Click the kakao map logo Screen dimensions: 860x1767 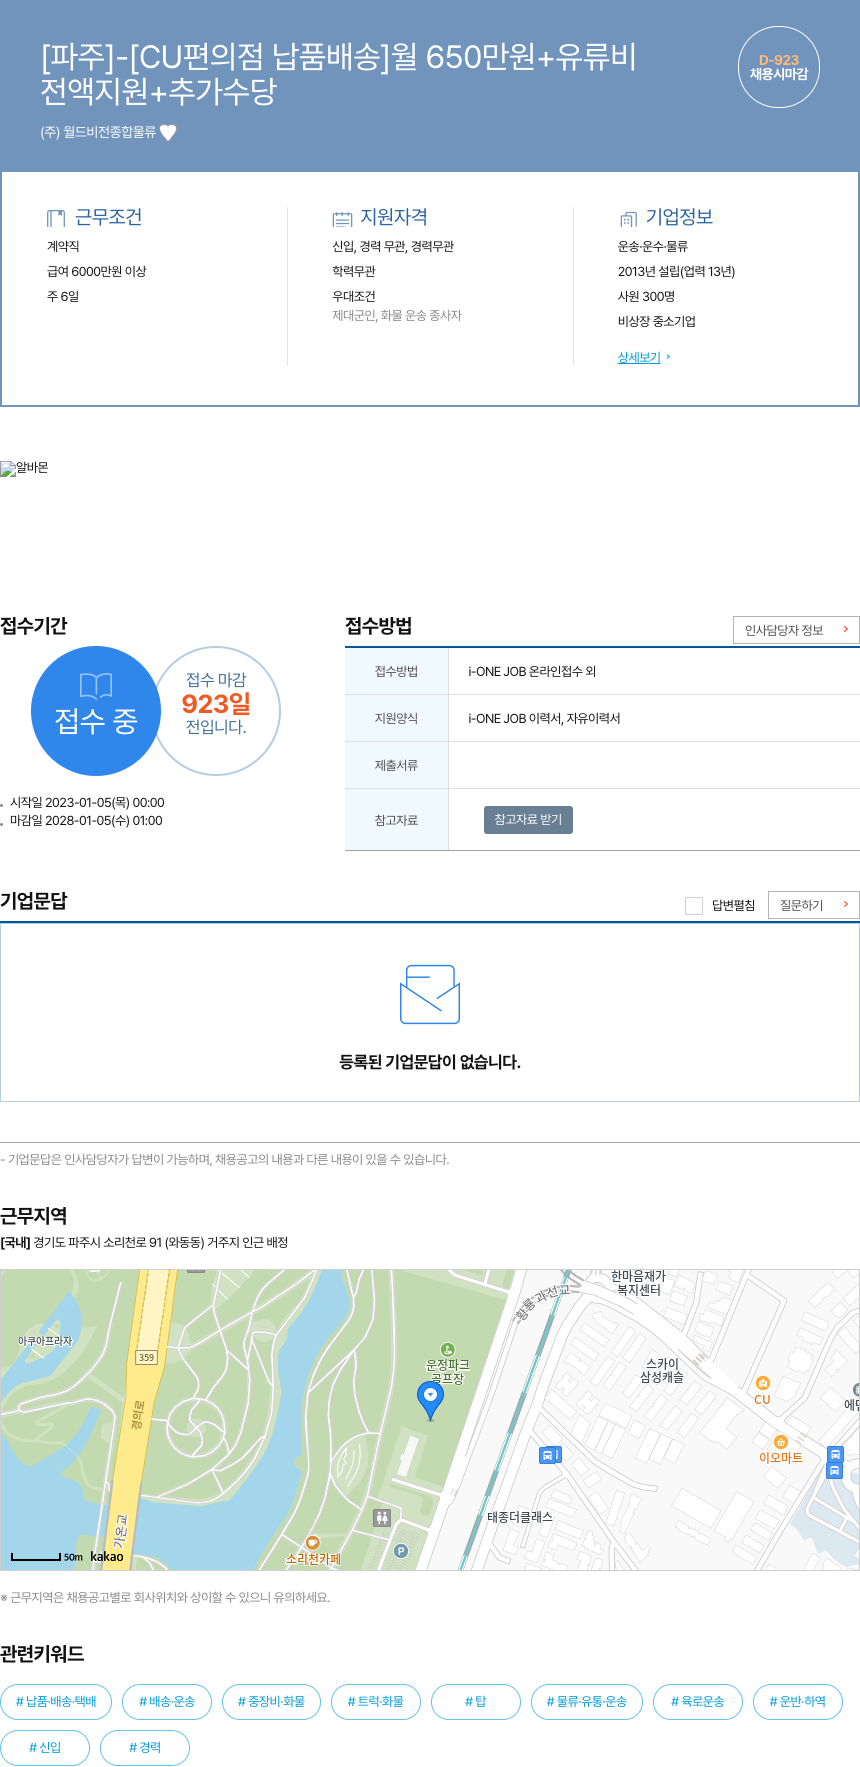coord(107,1557)
